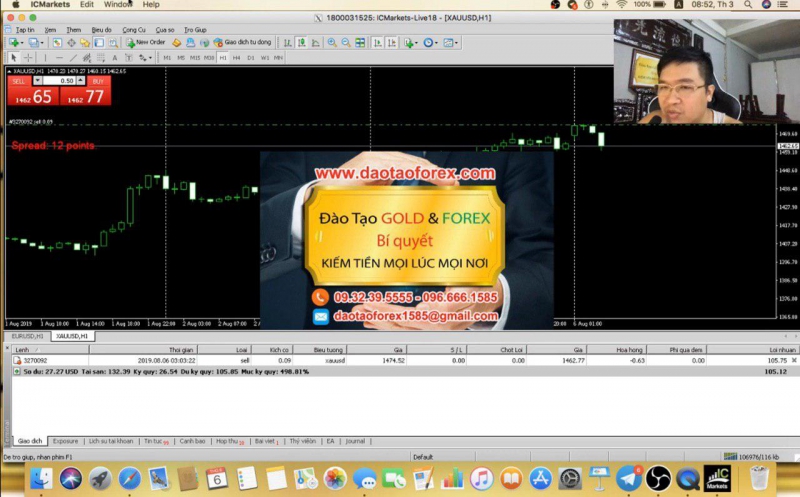Select the text 'A' tool

click(115, 58)
